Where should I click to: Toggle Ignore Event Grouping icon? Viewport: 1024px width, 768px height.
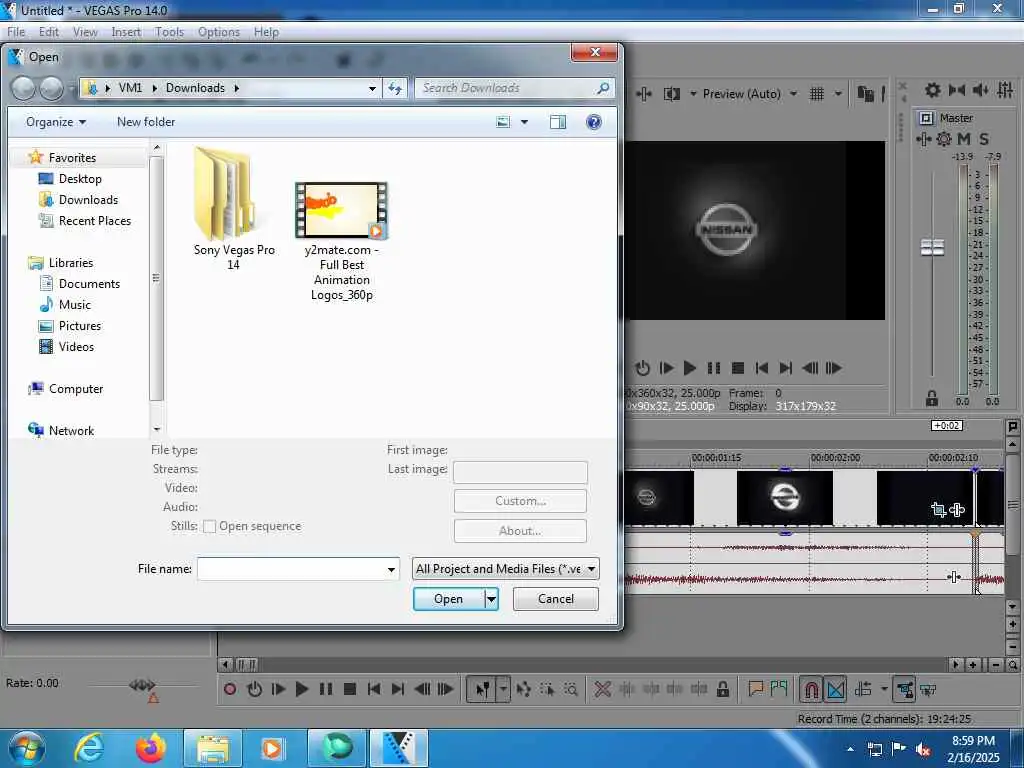[x=928, y=689]
